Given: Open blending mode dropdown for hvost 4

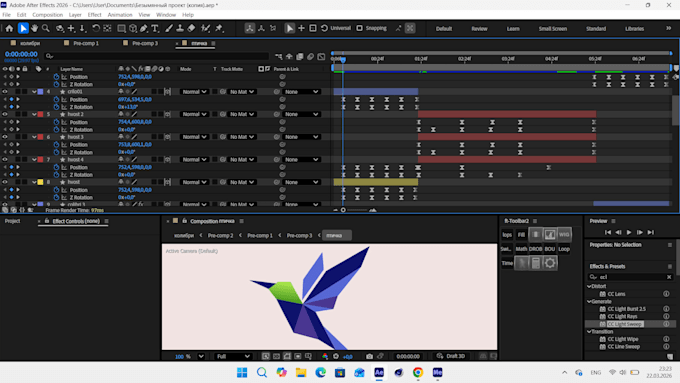Looking at the screenshot, I should (x=194, y=159).
